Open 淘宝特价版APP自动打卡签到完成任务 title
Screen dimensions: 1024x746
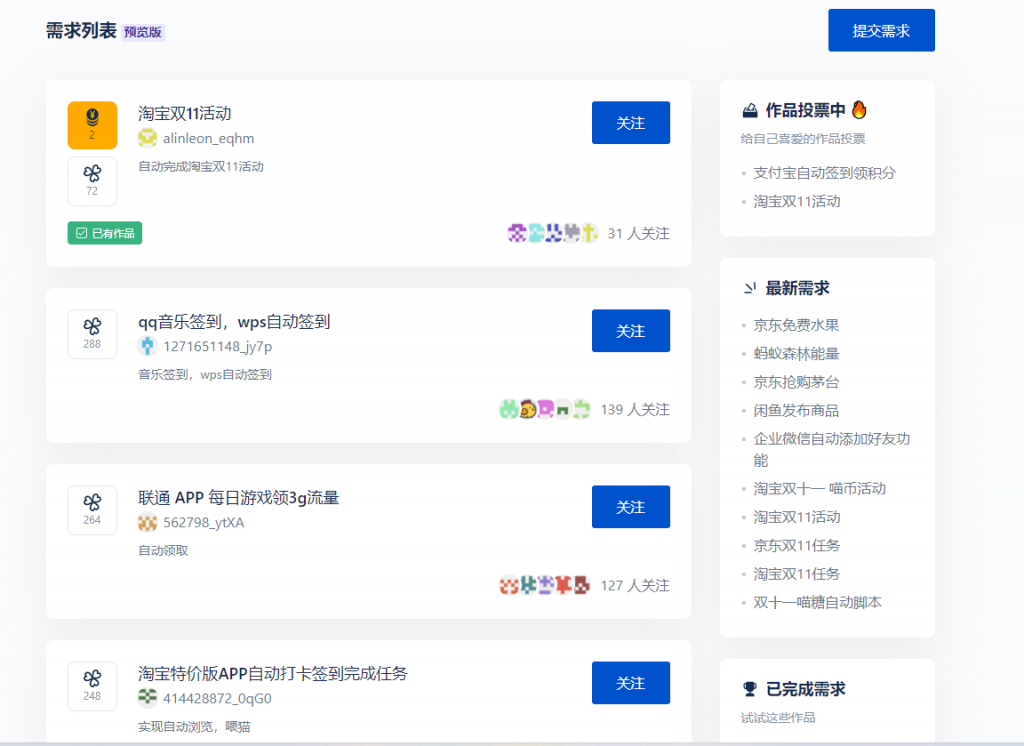[273, 673]
